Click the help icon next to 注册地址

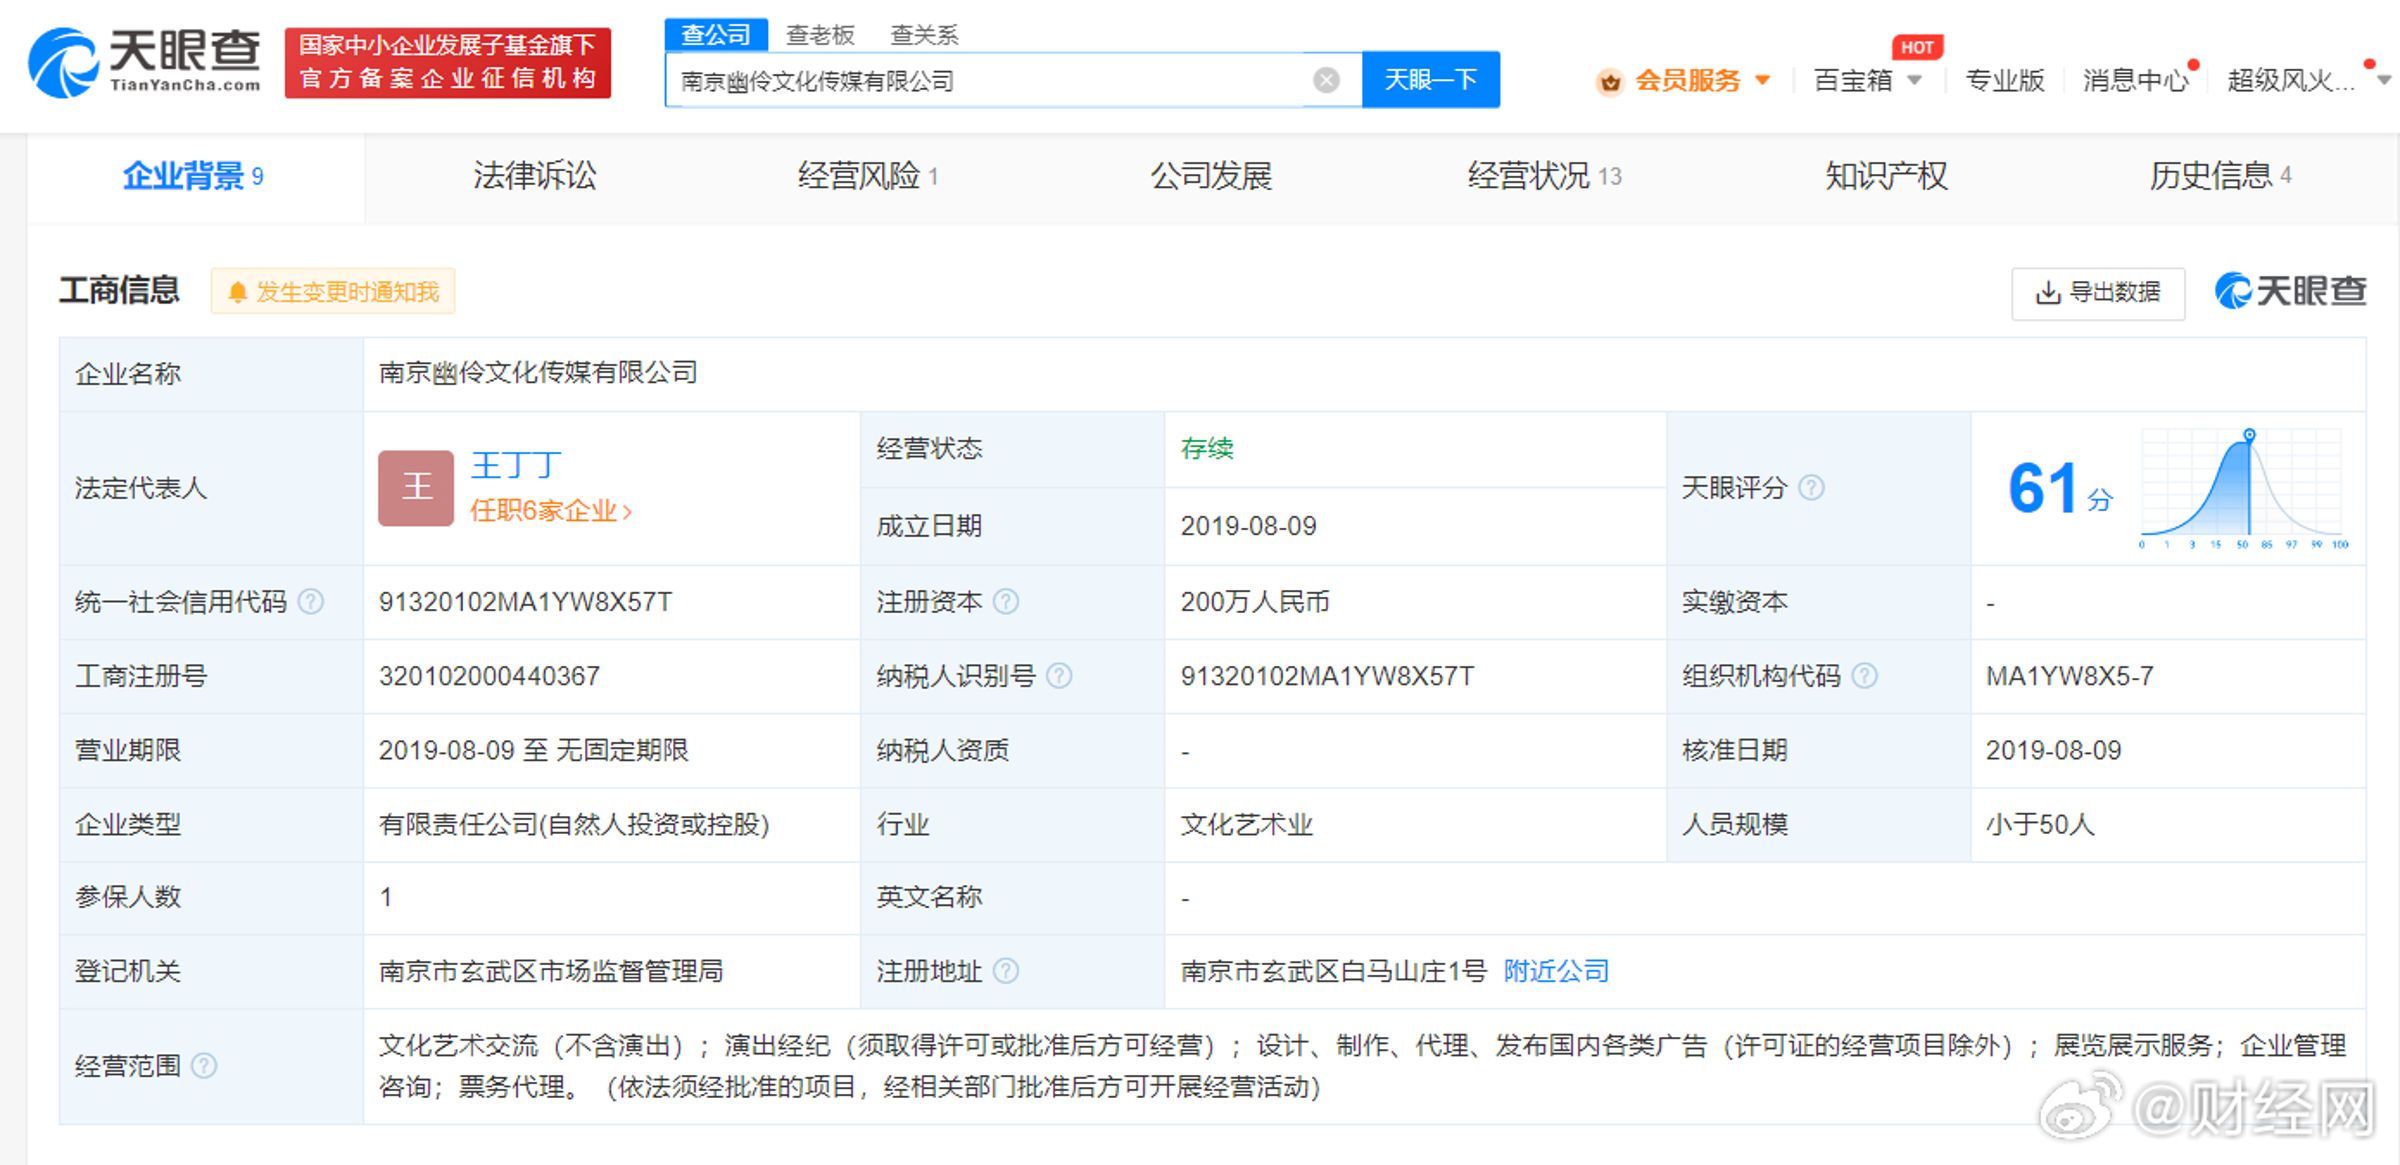point(1006,971)
